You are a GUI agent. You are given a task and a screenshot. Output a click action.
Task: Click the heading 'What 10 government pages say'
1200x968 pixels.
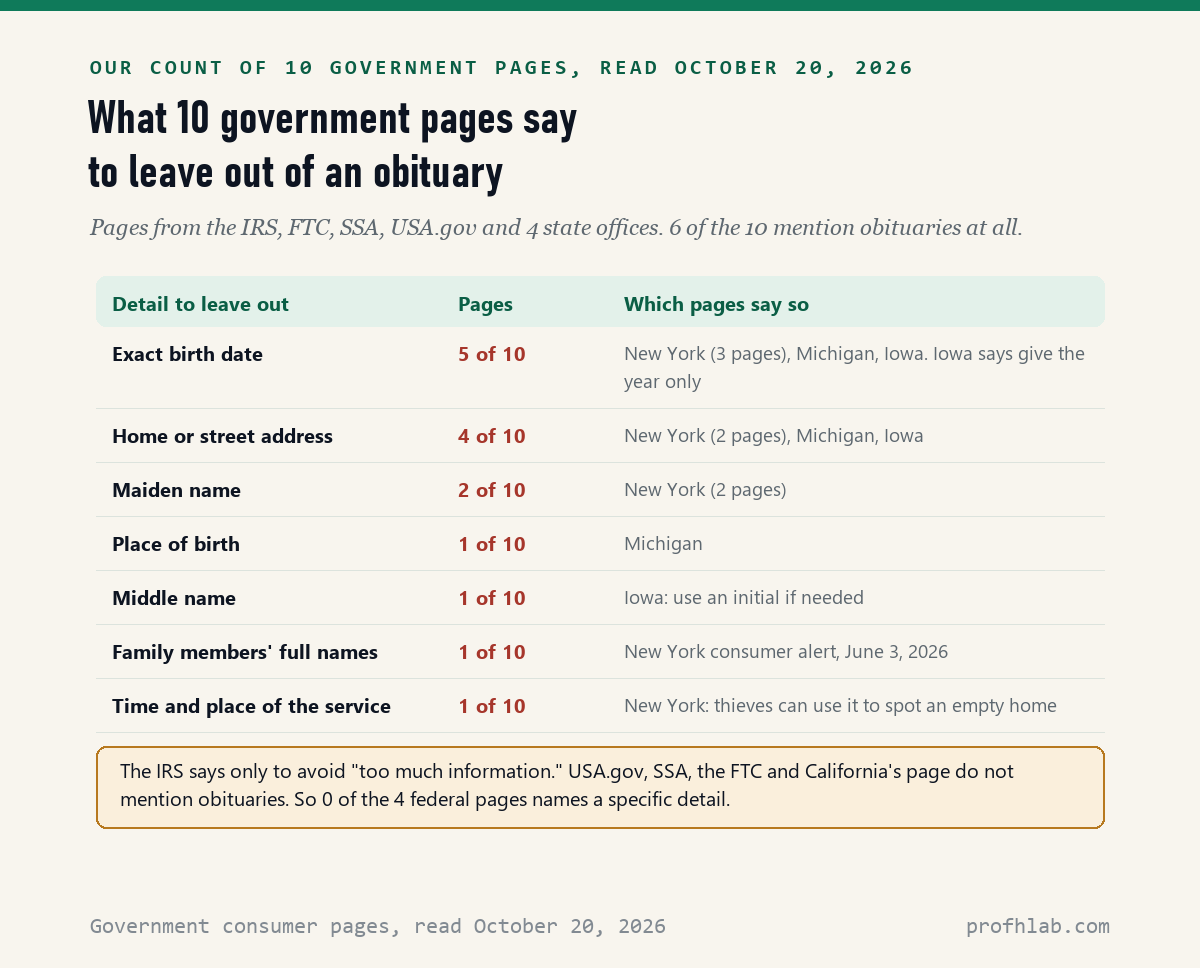pos(333,119)
